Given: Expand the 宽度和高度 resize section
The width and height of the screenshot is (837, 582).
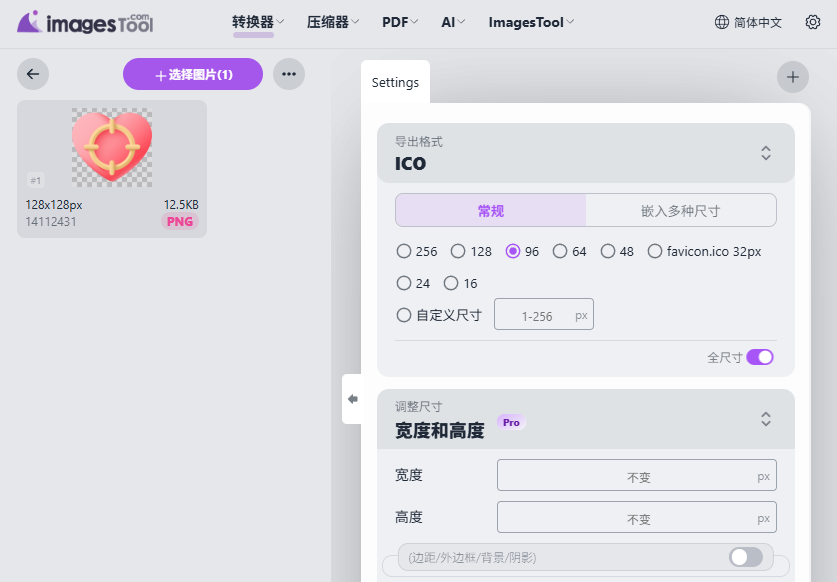Looking at the screenshot, I should (765, 419).
